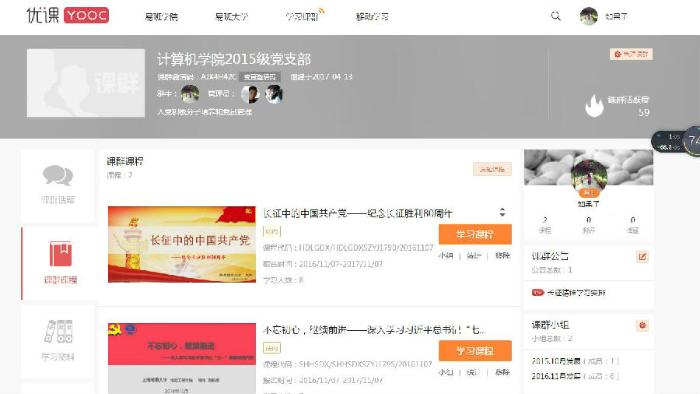Click the first administrator avatar in the banner
The height and width of the screenshot is (394, 700).
(250, 94)
